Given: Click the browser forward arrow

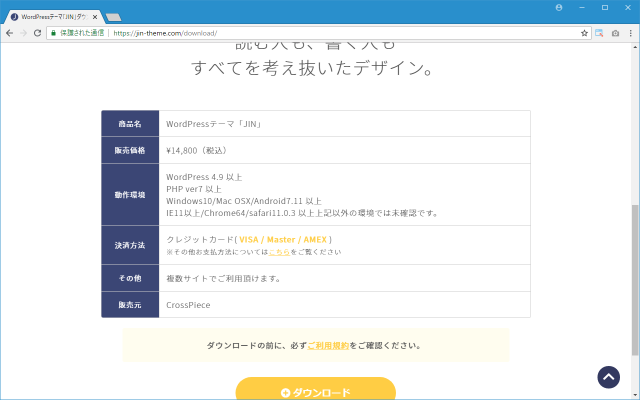Looking at the screenshot, I should click(x=23, y=33).
